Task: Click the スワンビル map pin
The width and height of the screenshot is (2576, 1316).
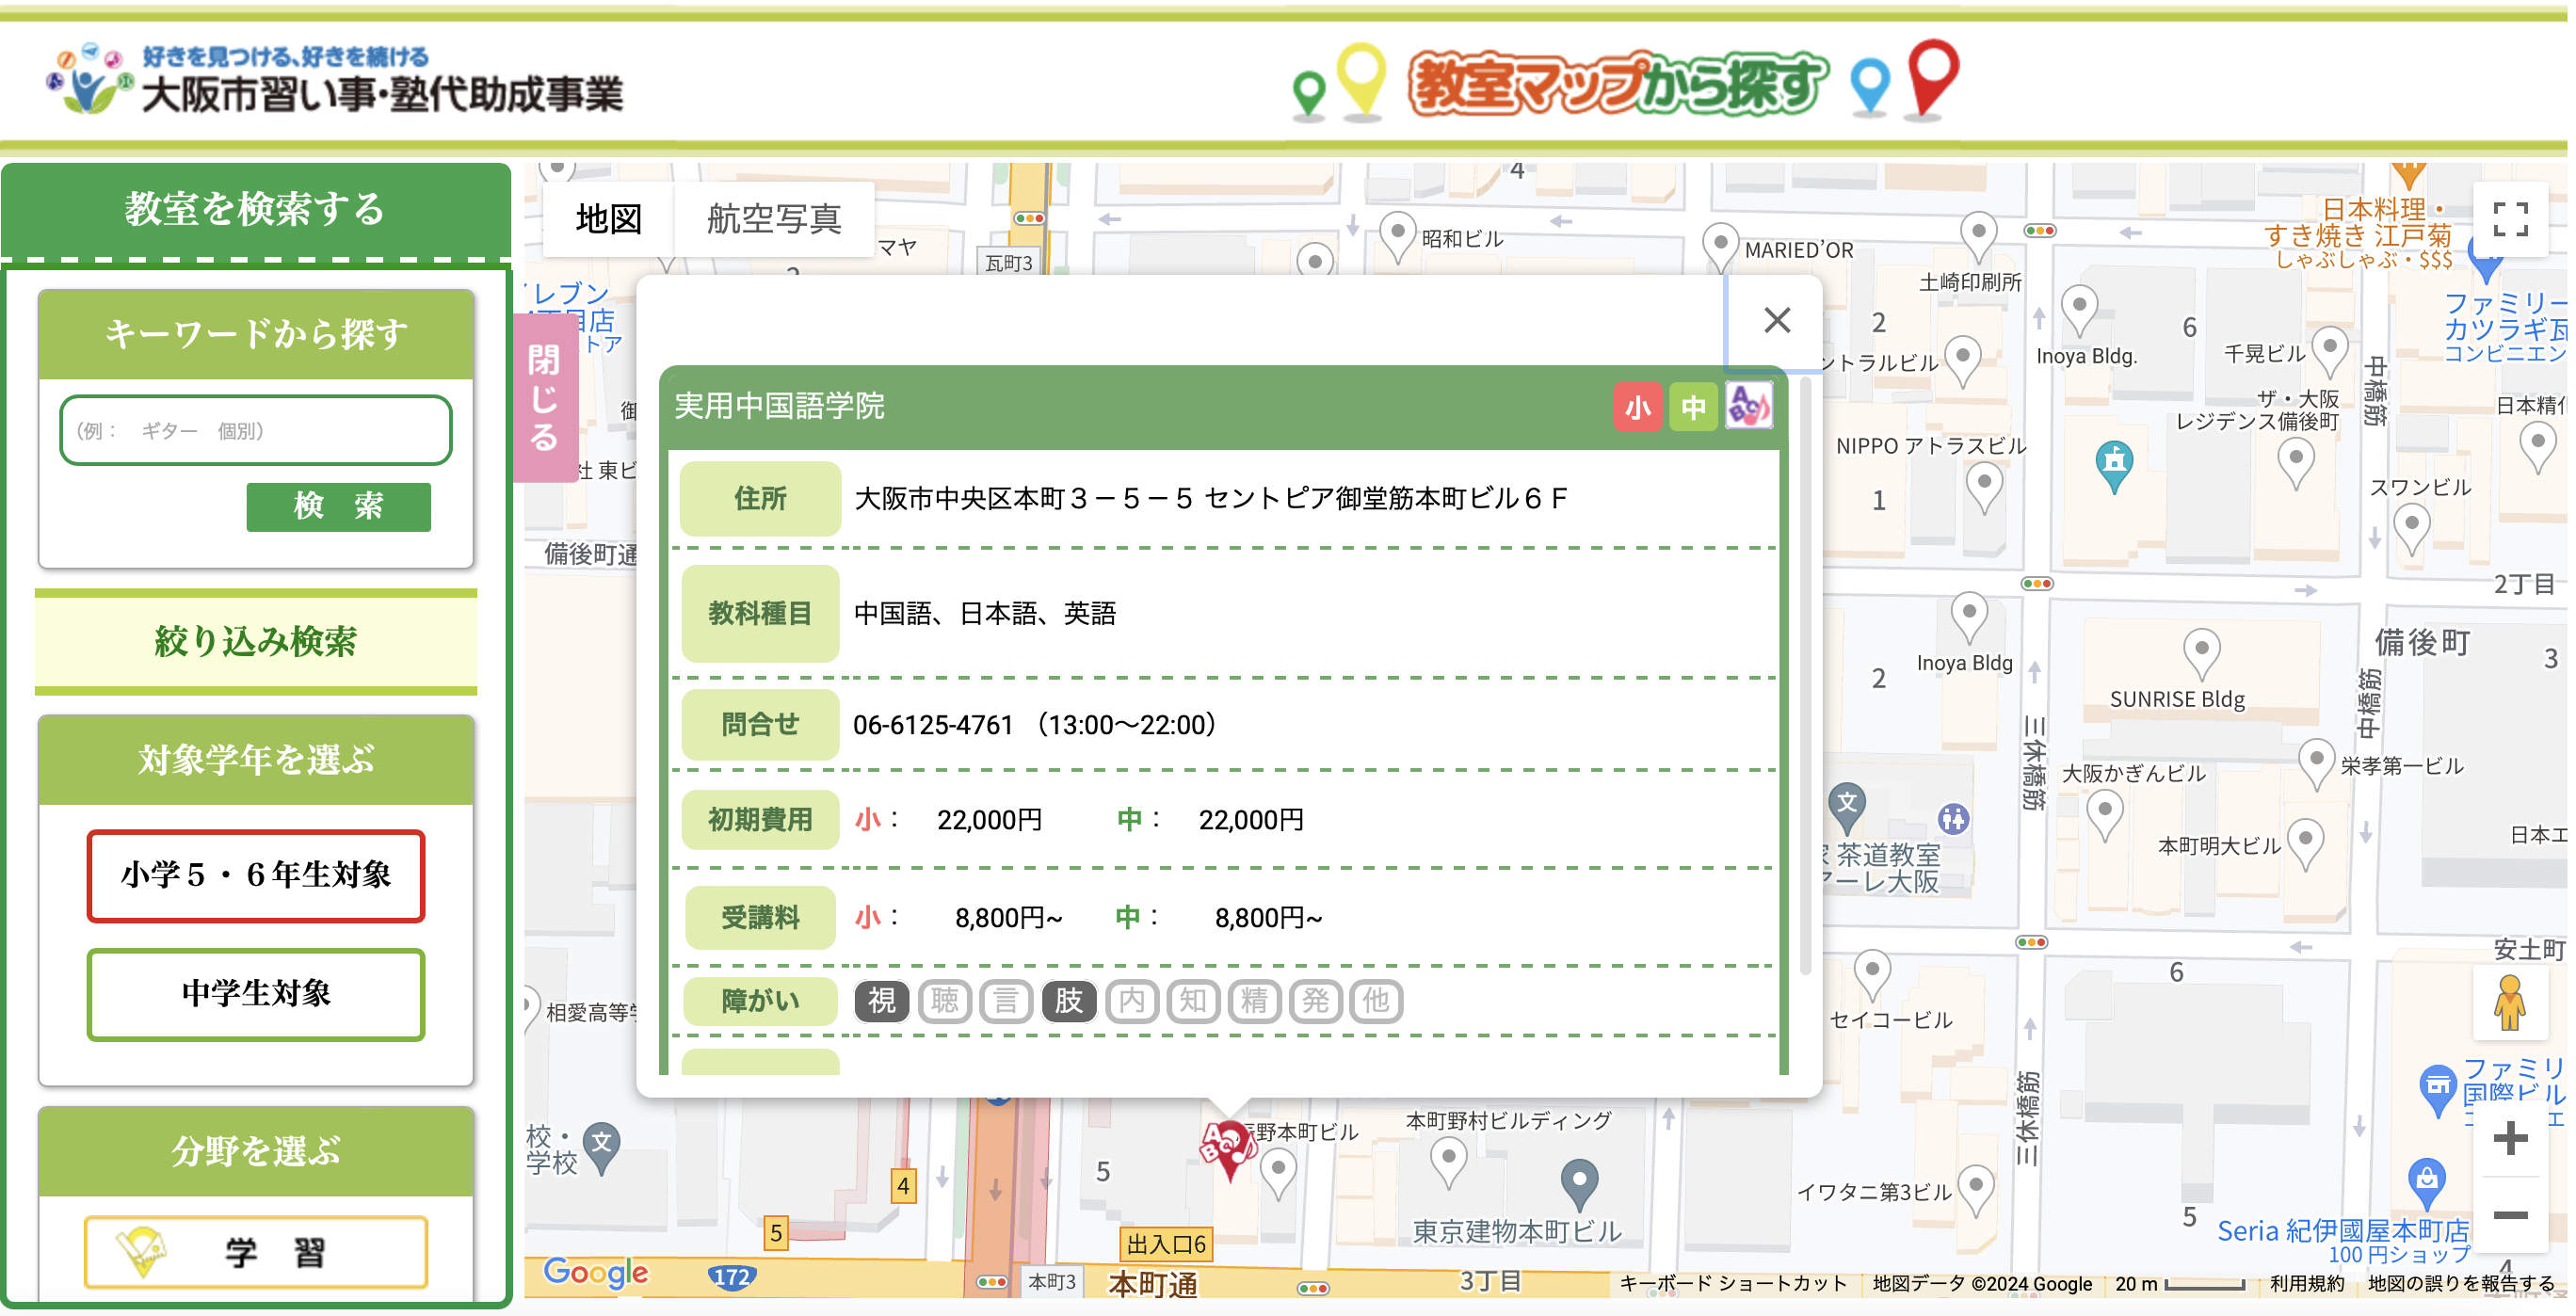Action: point(2411,528)
